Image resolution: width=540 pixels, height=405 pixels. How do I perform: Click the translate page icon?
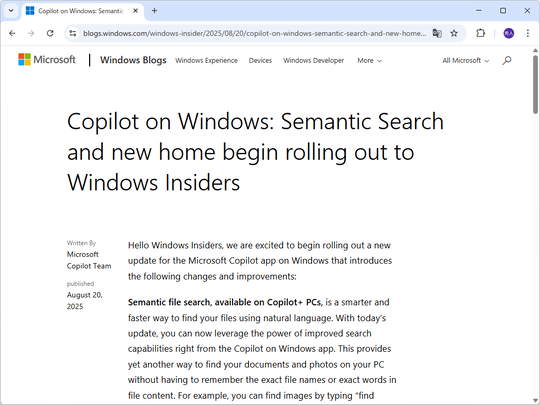(x=437, y=33)
